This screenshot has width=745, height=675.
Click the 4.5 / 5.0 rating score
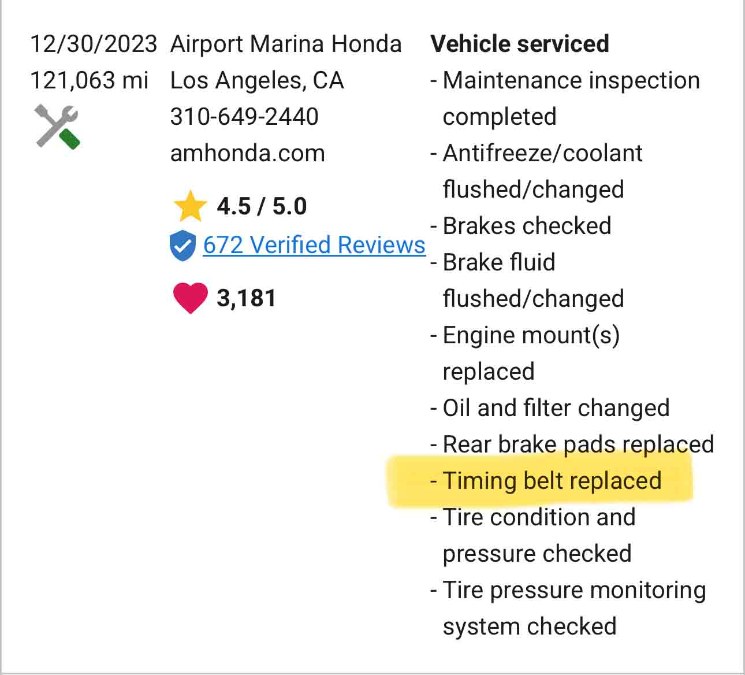262,206
